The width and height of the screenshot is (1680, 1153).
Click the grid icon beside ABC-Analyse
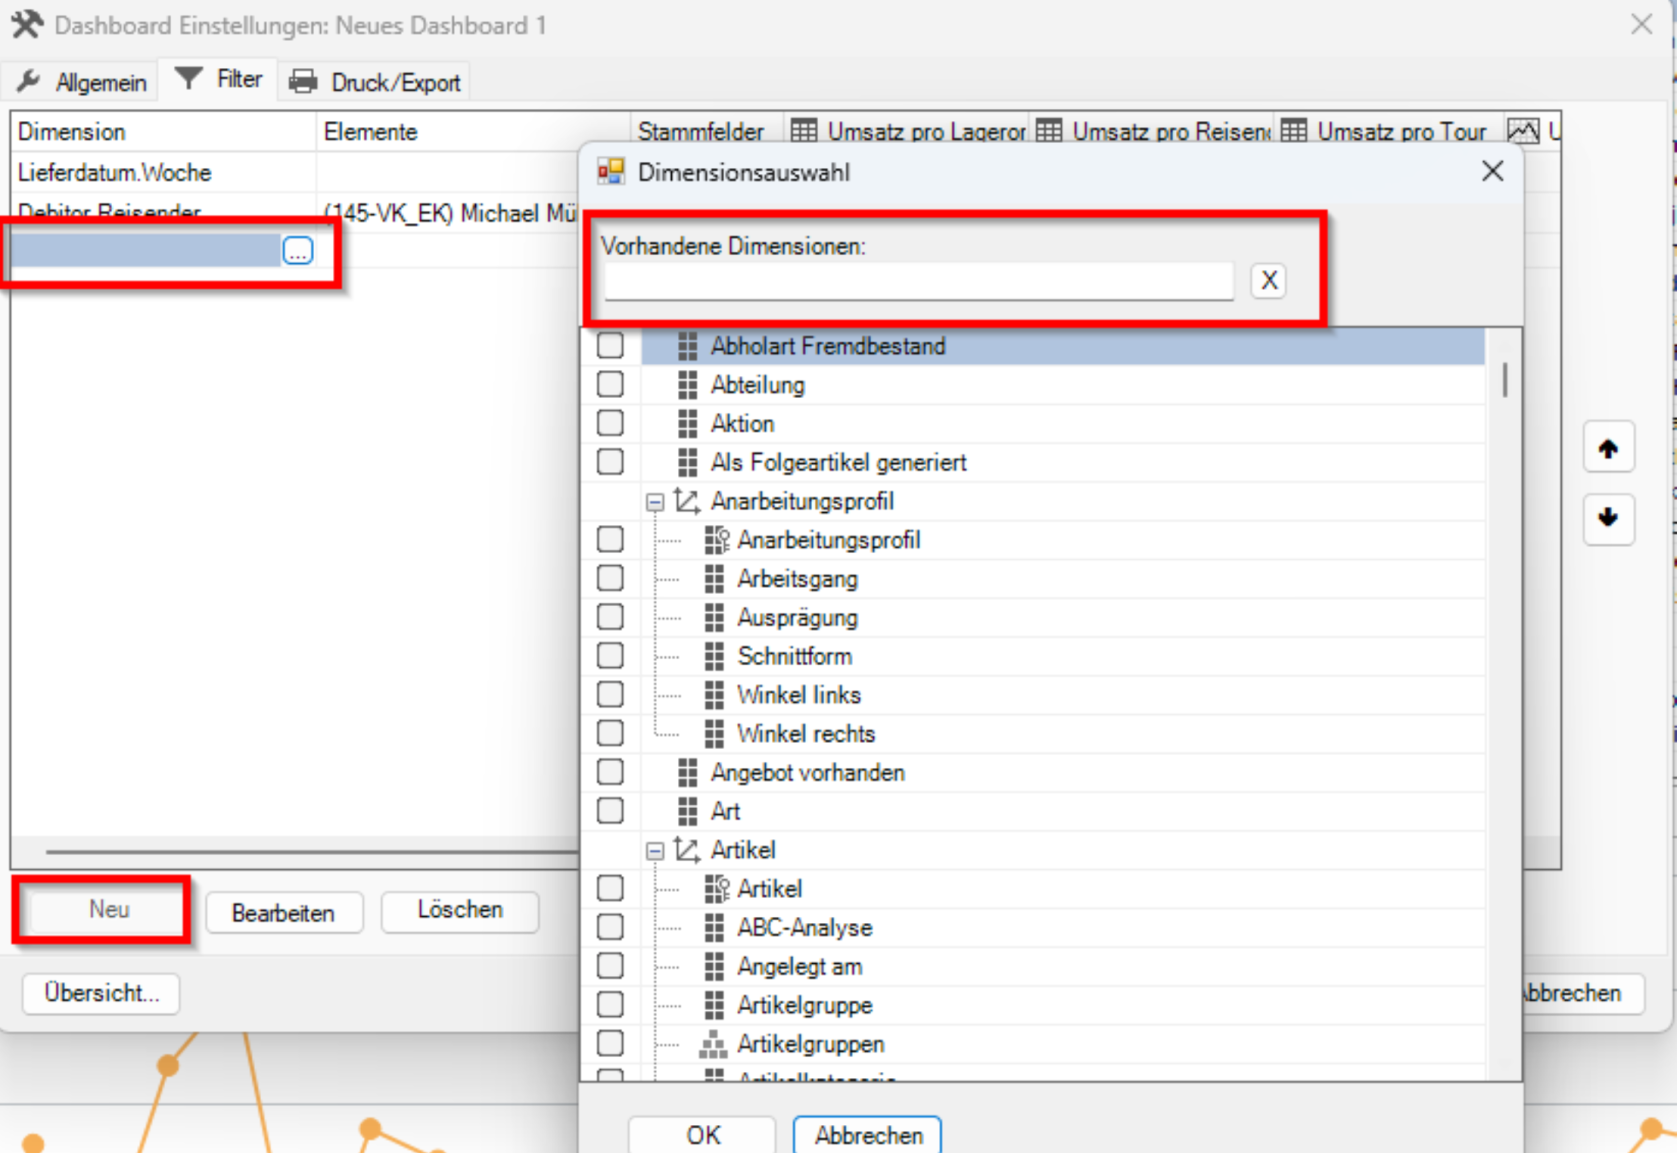(x=714, y=928)
